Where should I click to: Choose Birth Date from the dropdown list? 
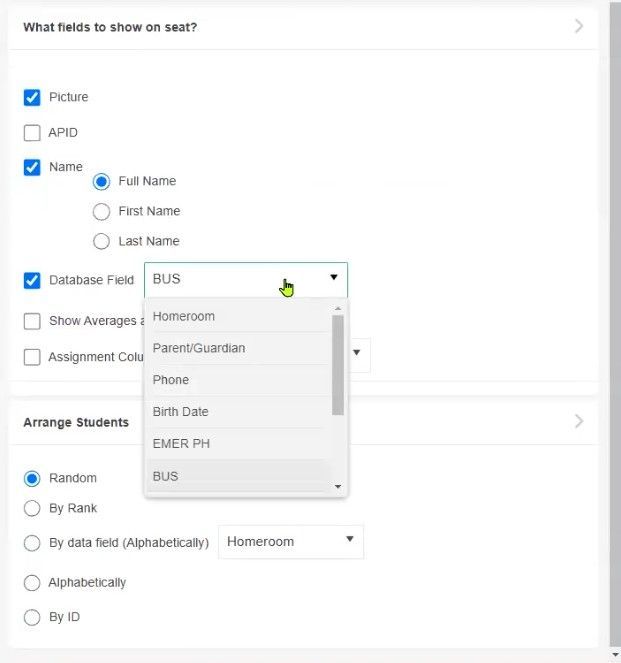tap(238, 412)
